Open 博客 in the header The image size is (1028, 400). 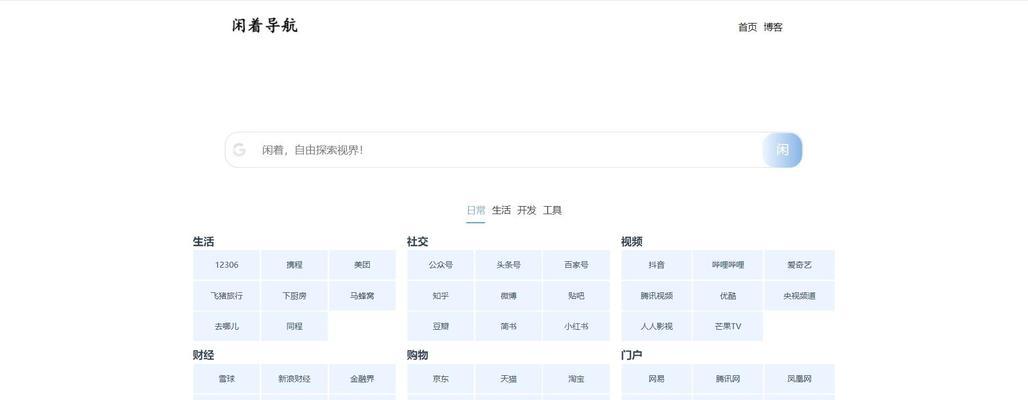coord(773,27)
